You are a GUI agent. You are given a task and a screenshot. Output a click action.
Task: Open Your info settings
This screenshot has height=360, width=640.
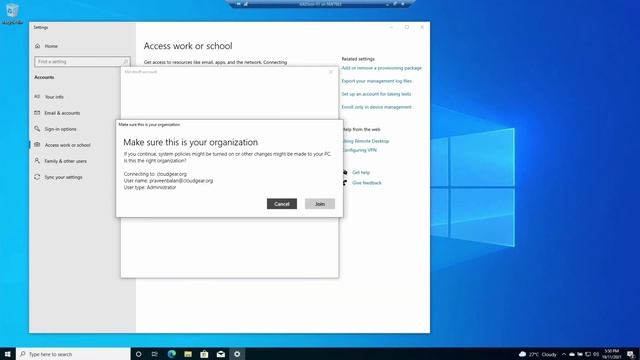click(x=54, y=97)
